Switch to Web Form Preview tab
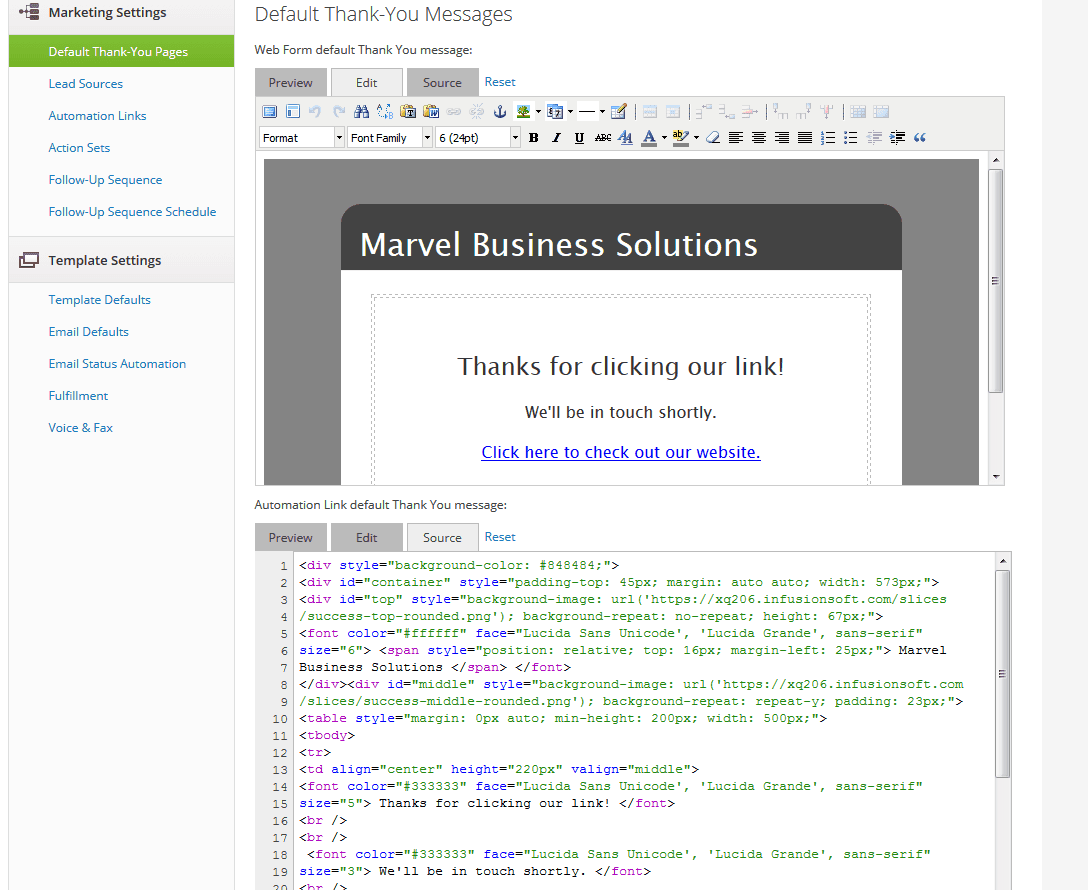The image size is (1088, 890). click(x=291, y=83)
